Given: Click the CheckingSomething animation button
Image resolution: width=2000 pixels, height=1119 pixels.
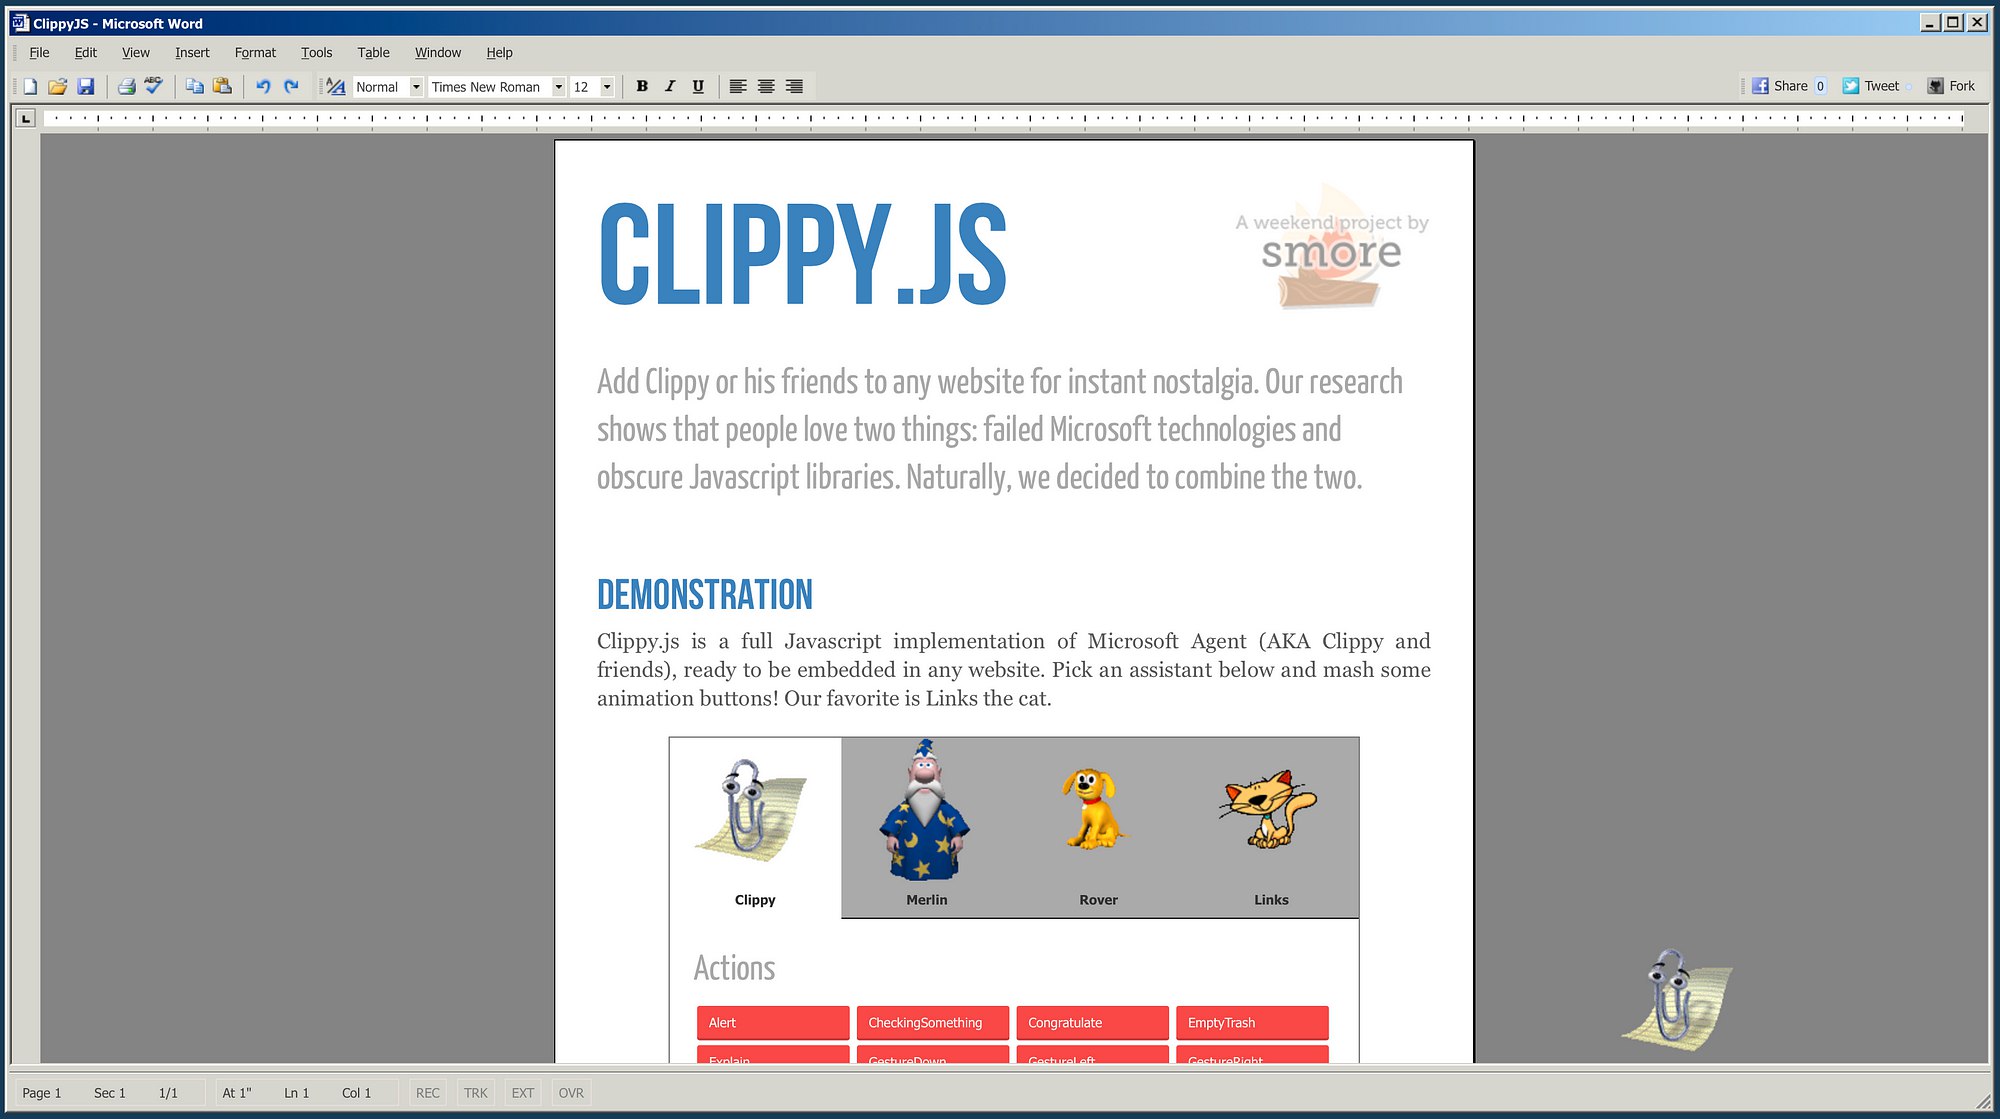Looking at the screenshot, I should coord(933,1023).
